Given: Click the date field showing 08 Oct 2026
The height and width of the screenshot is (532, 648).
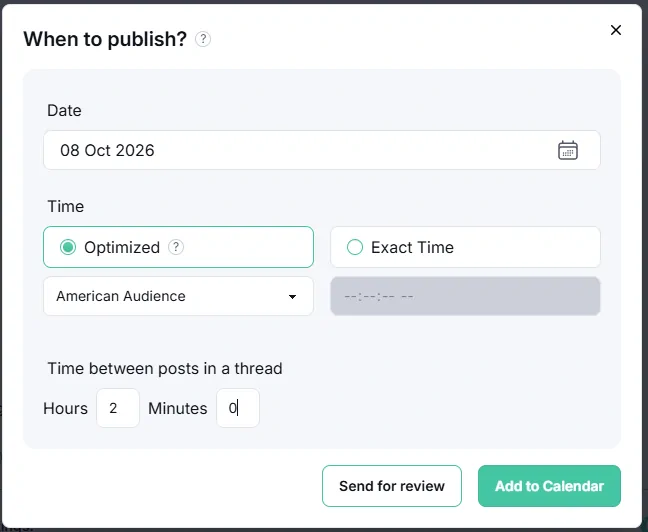Looking at the screenshot, I should click(x=322, y=150).
